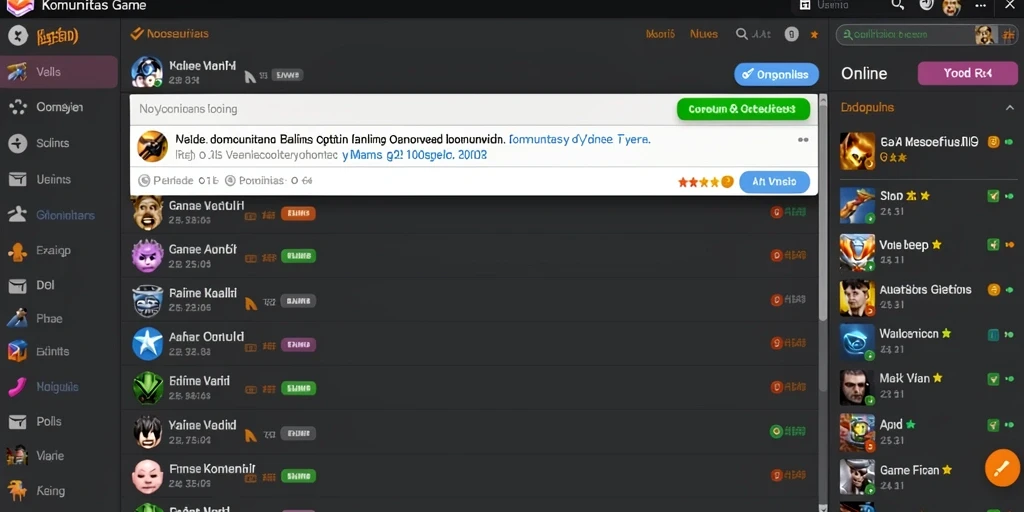Click the Noyconiians looing field
This screenshot has height=512, width=1024.
click(x=402, y=109)
